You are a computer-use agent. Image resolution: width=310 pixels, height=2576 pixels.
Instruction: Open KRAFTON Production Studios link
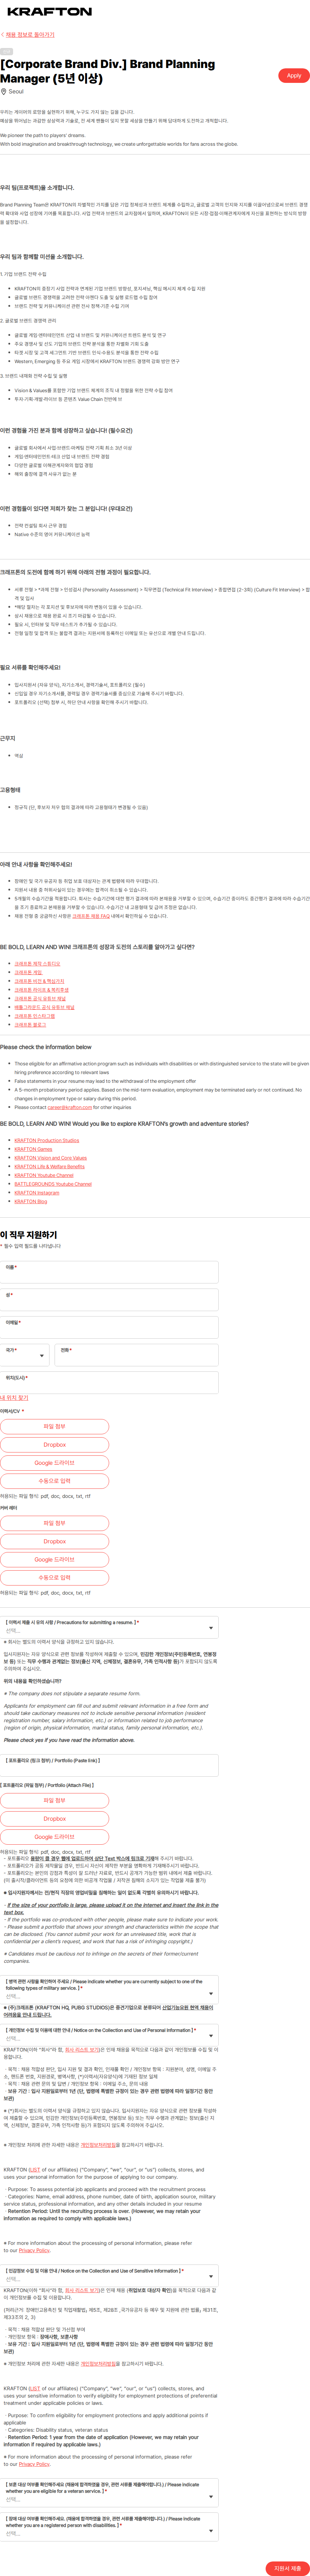(47, 1140)
